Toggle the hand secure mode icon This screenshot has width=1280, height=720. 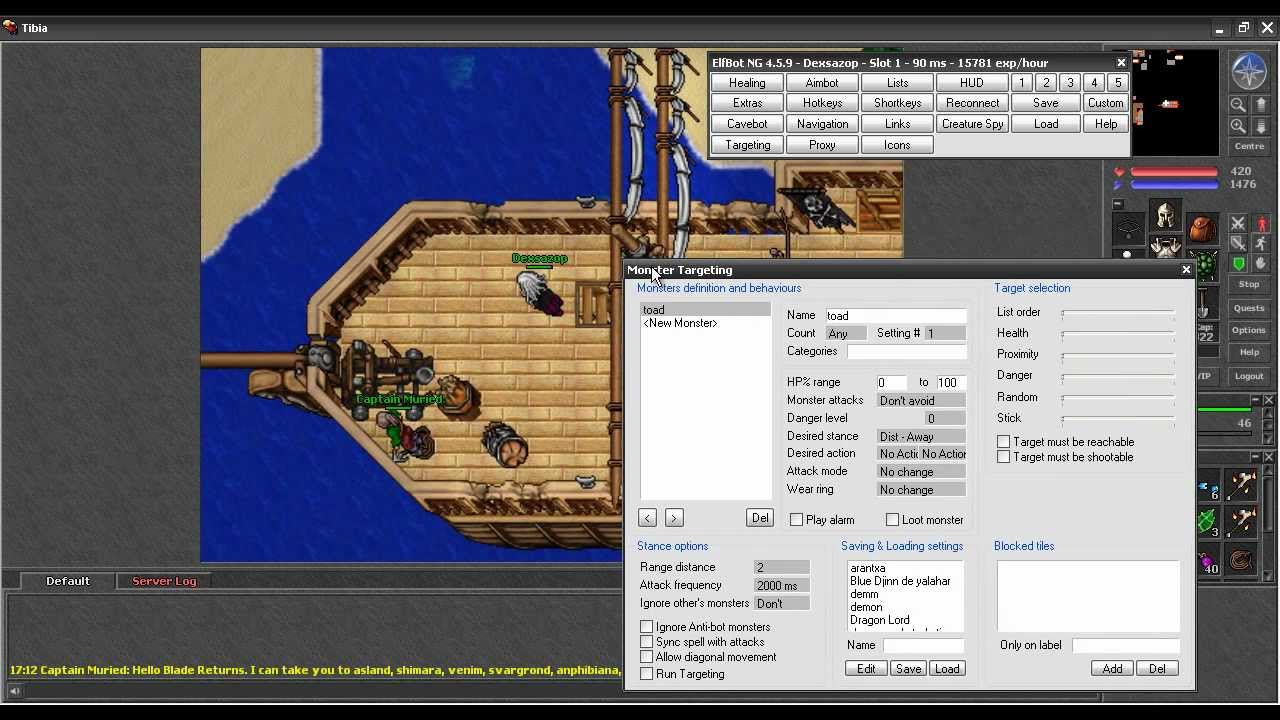[x=1261, y=264]
